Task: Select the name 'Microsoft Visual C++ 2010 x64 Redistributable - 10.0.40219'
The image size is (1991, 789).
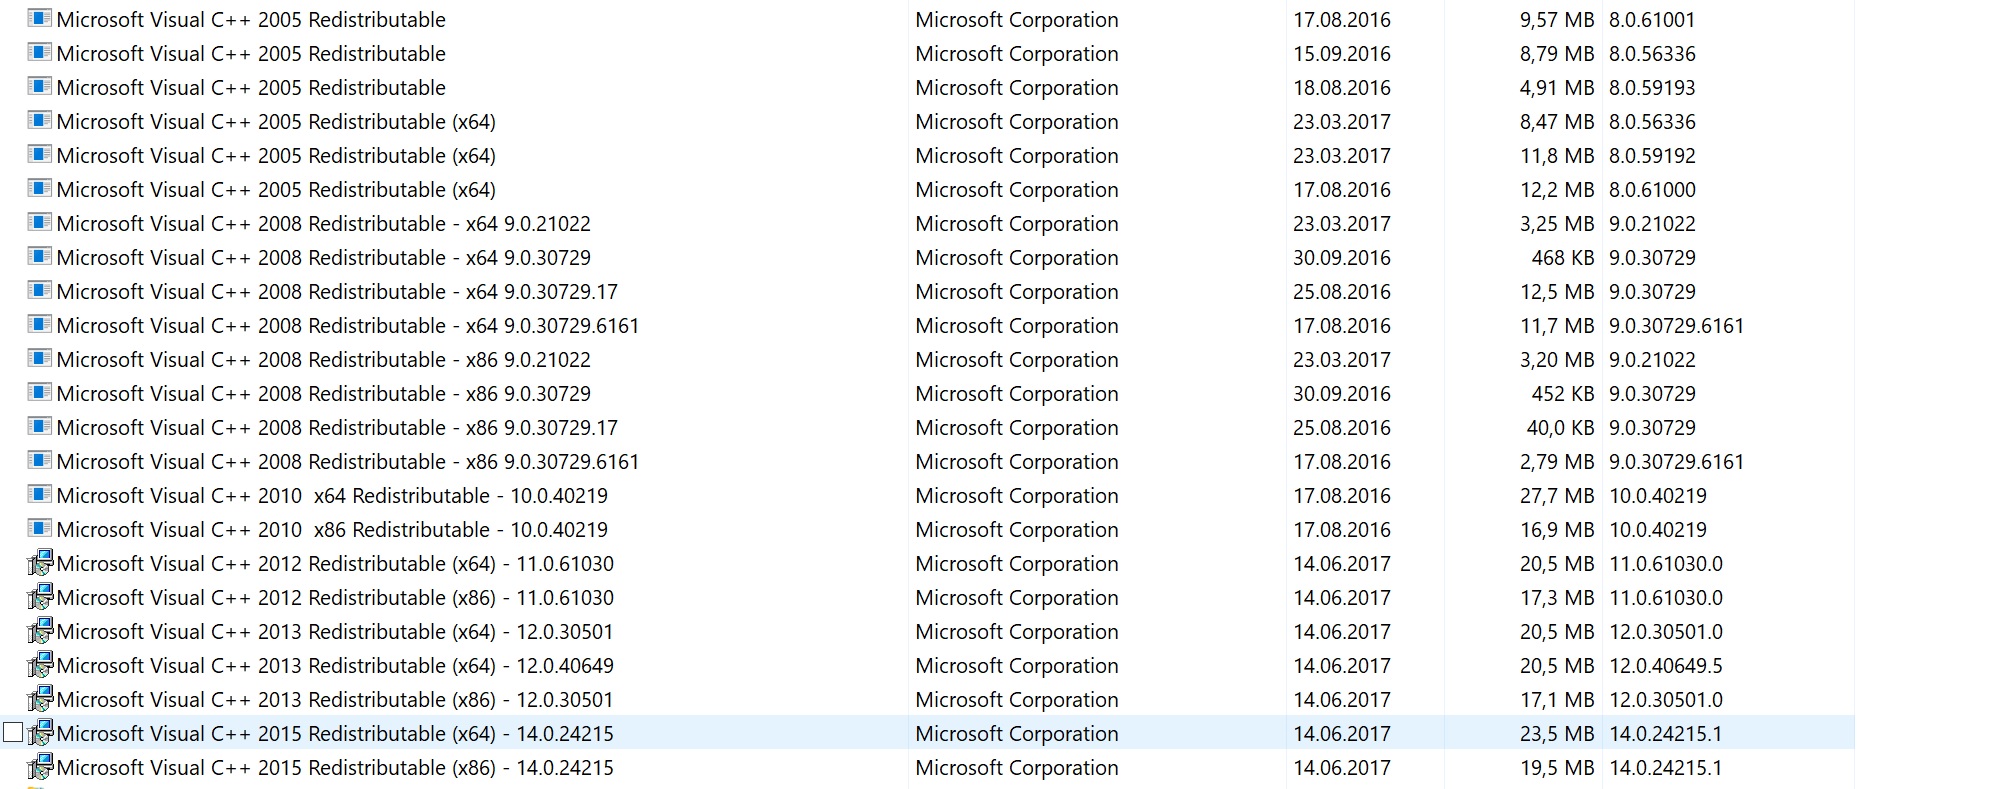Action: click(x=332, y=496)
